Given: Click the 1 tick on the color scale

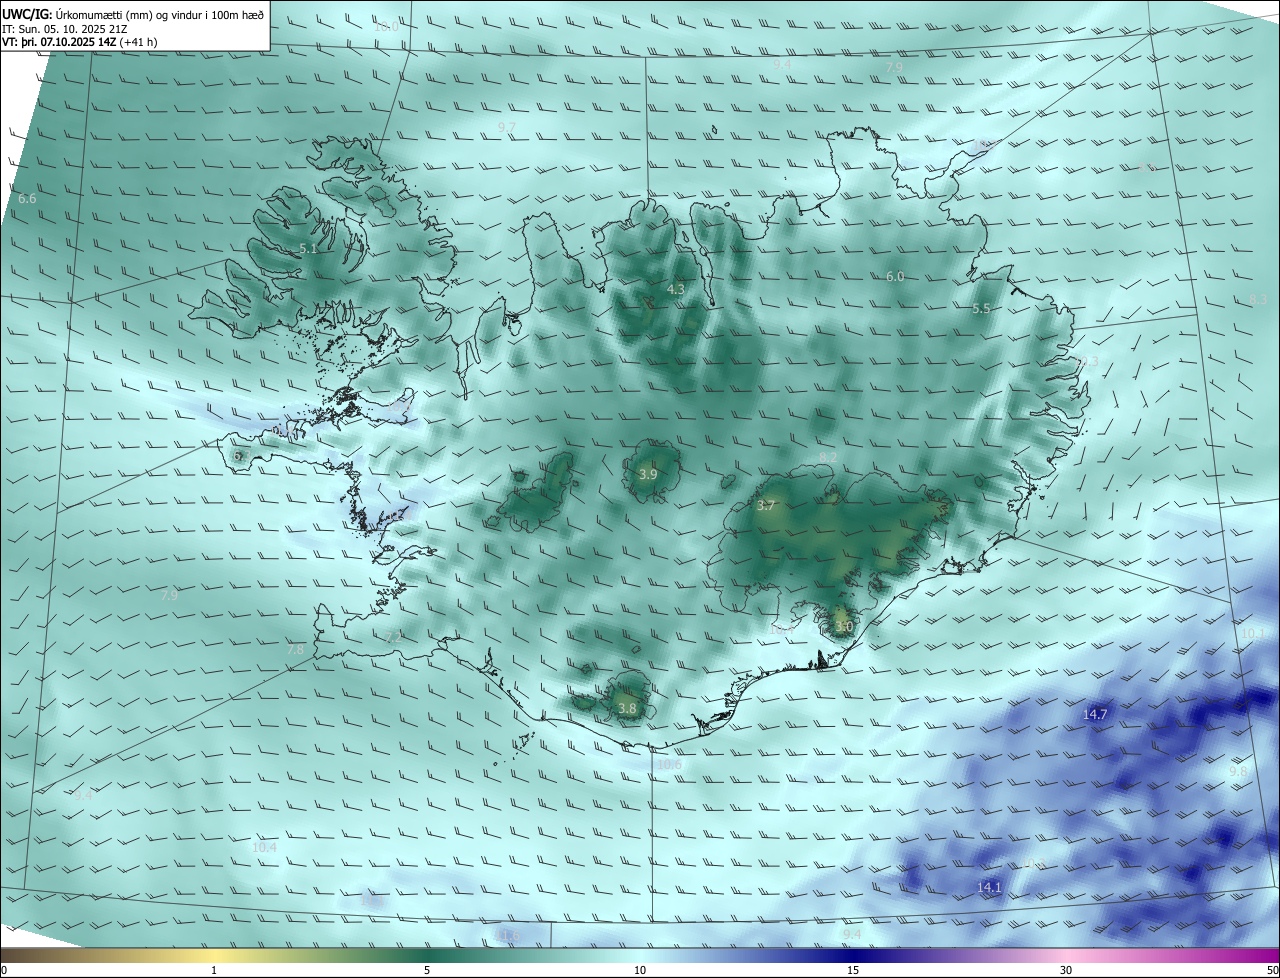Looking at the screenshot, I should [214, 970].
